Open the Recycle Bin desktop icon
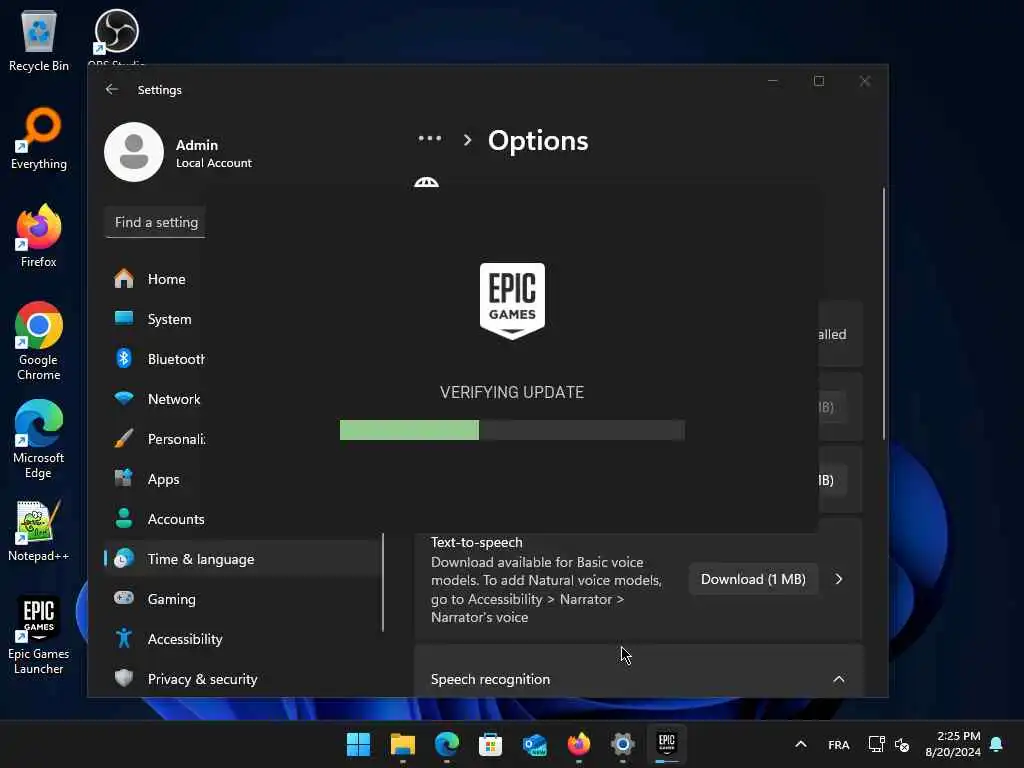The image size is (1024, 768). pos(39,41)
